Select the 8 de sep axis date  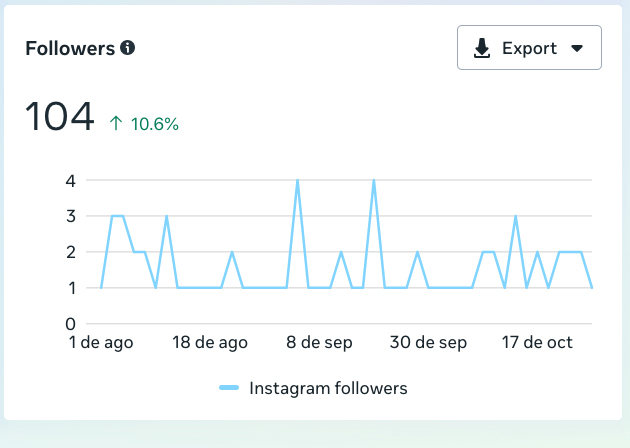click(319, 343)
